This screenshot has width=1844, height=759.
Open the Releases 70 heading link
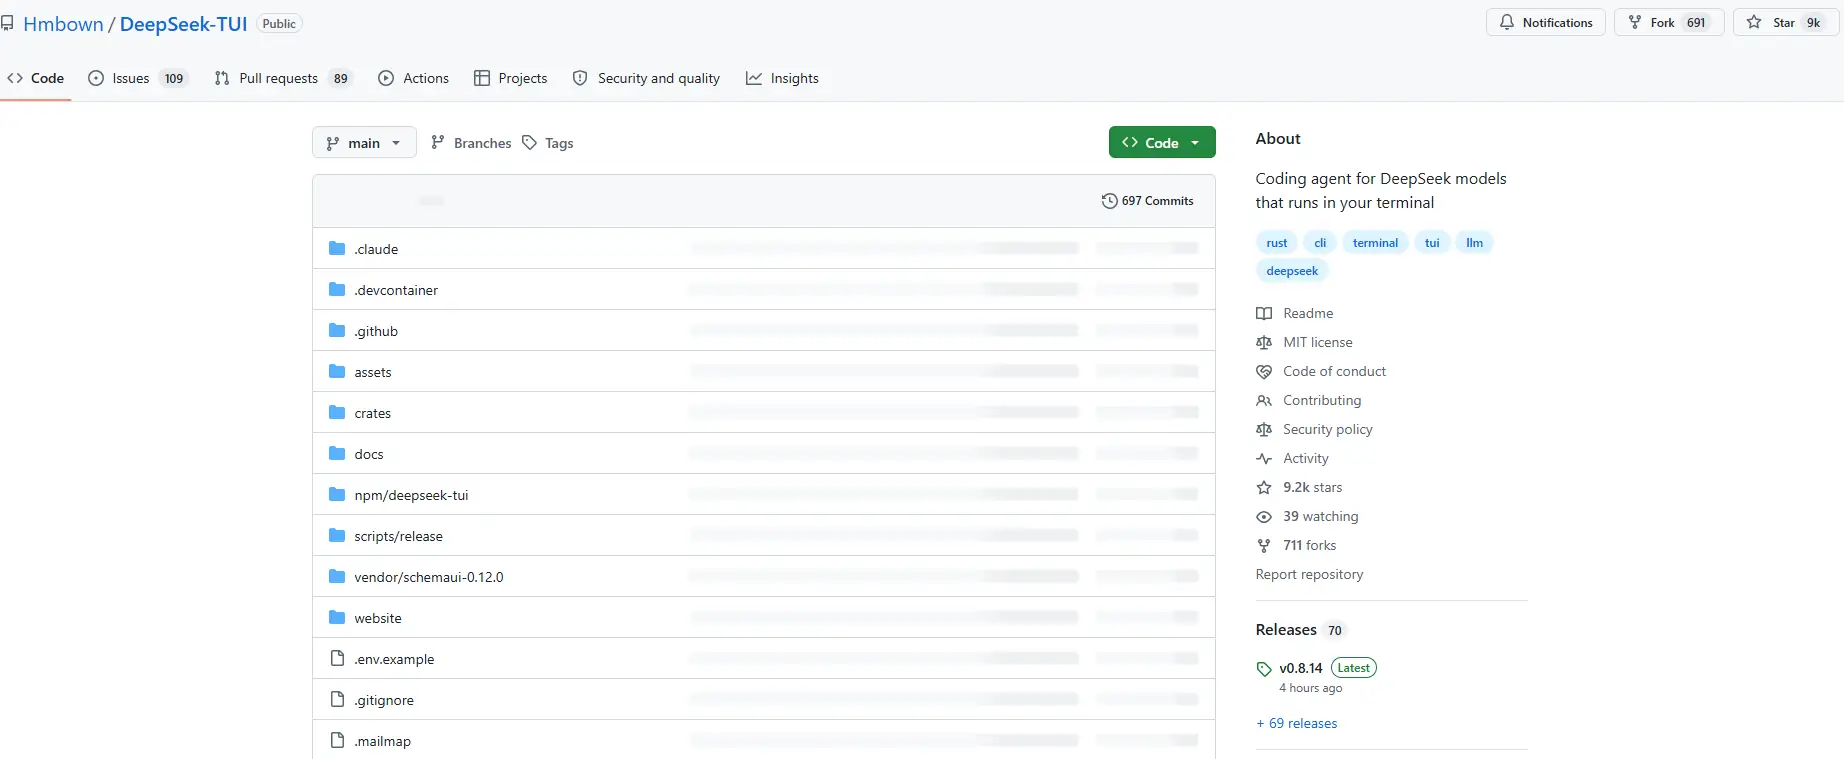(1300, 629)
